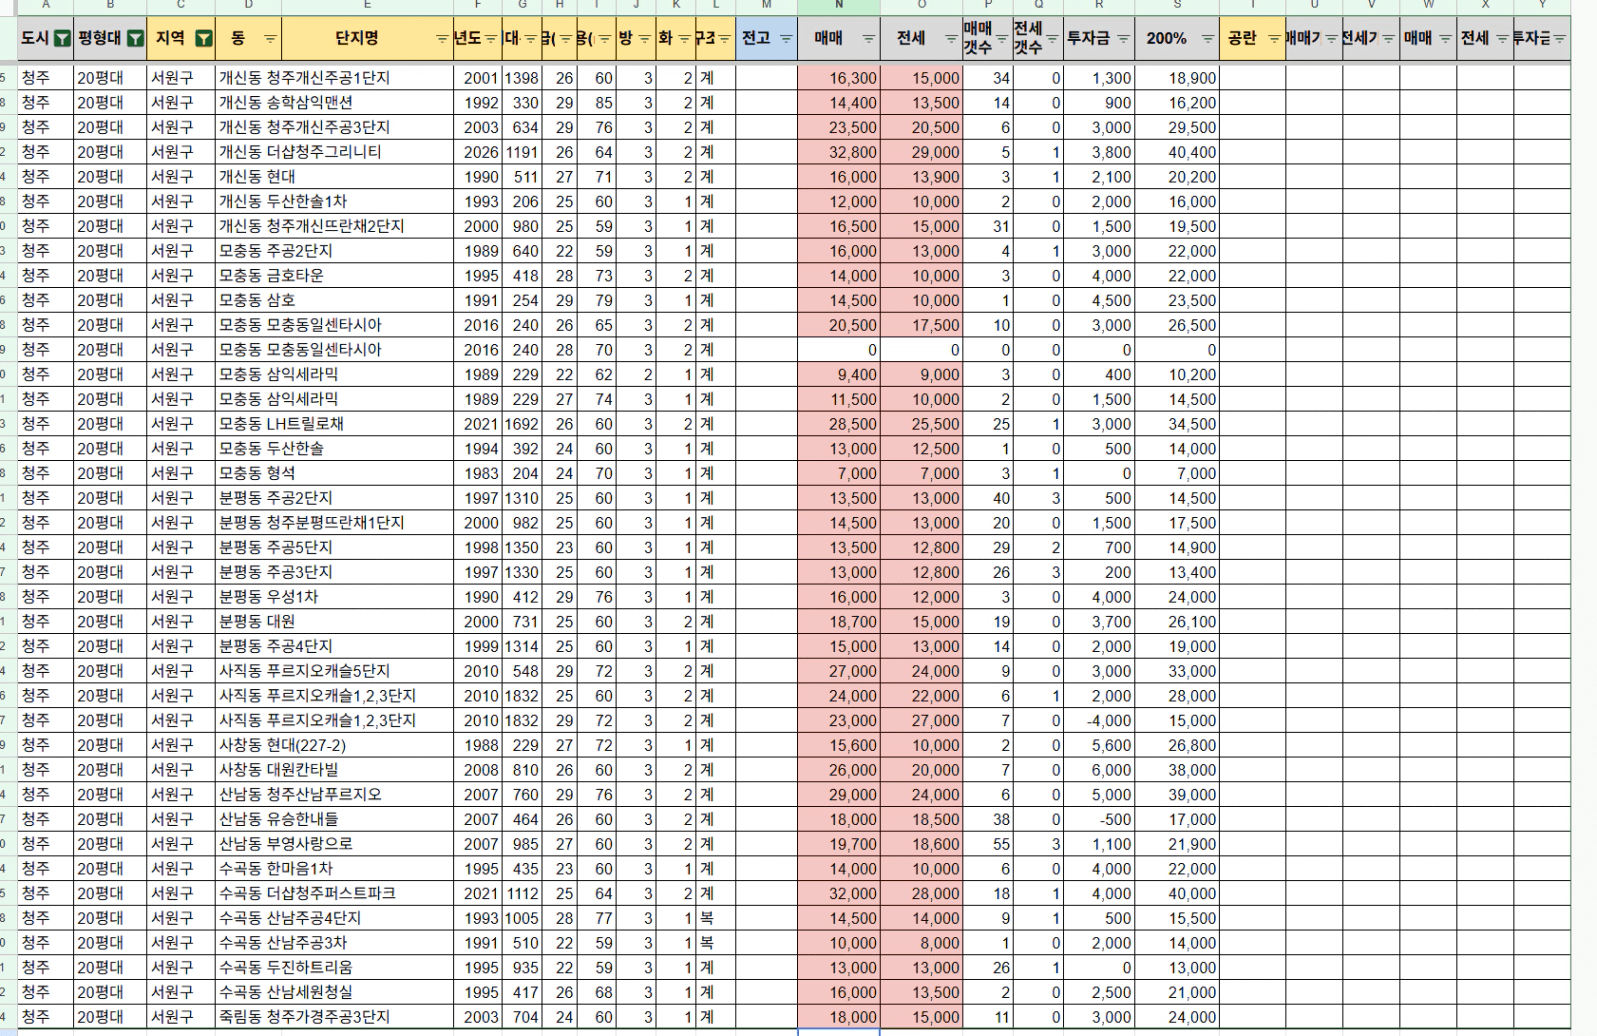The image size is (1597, 1036).
Task: Click the green filter icon on 도시 header
Action: point(62,39)
